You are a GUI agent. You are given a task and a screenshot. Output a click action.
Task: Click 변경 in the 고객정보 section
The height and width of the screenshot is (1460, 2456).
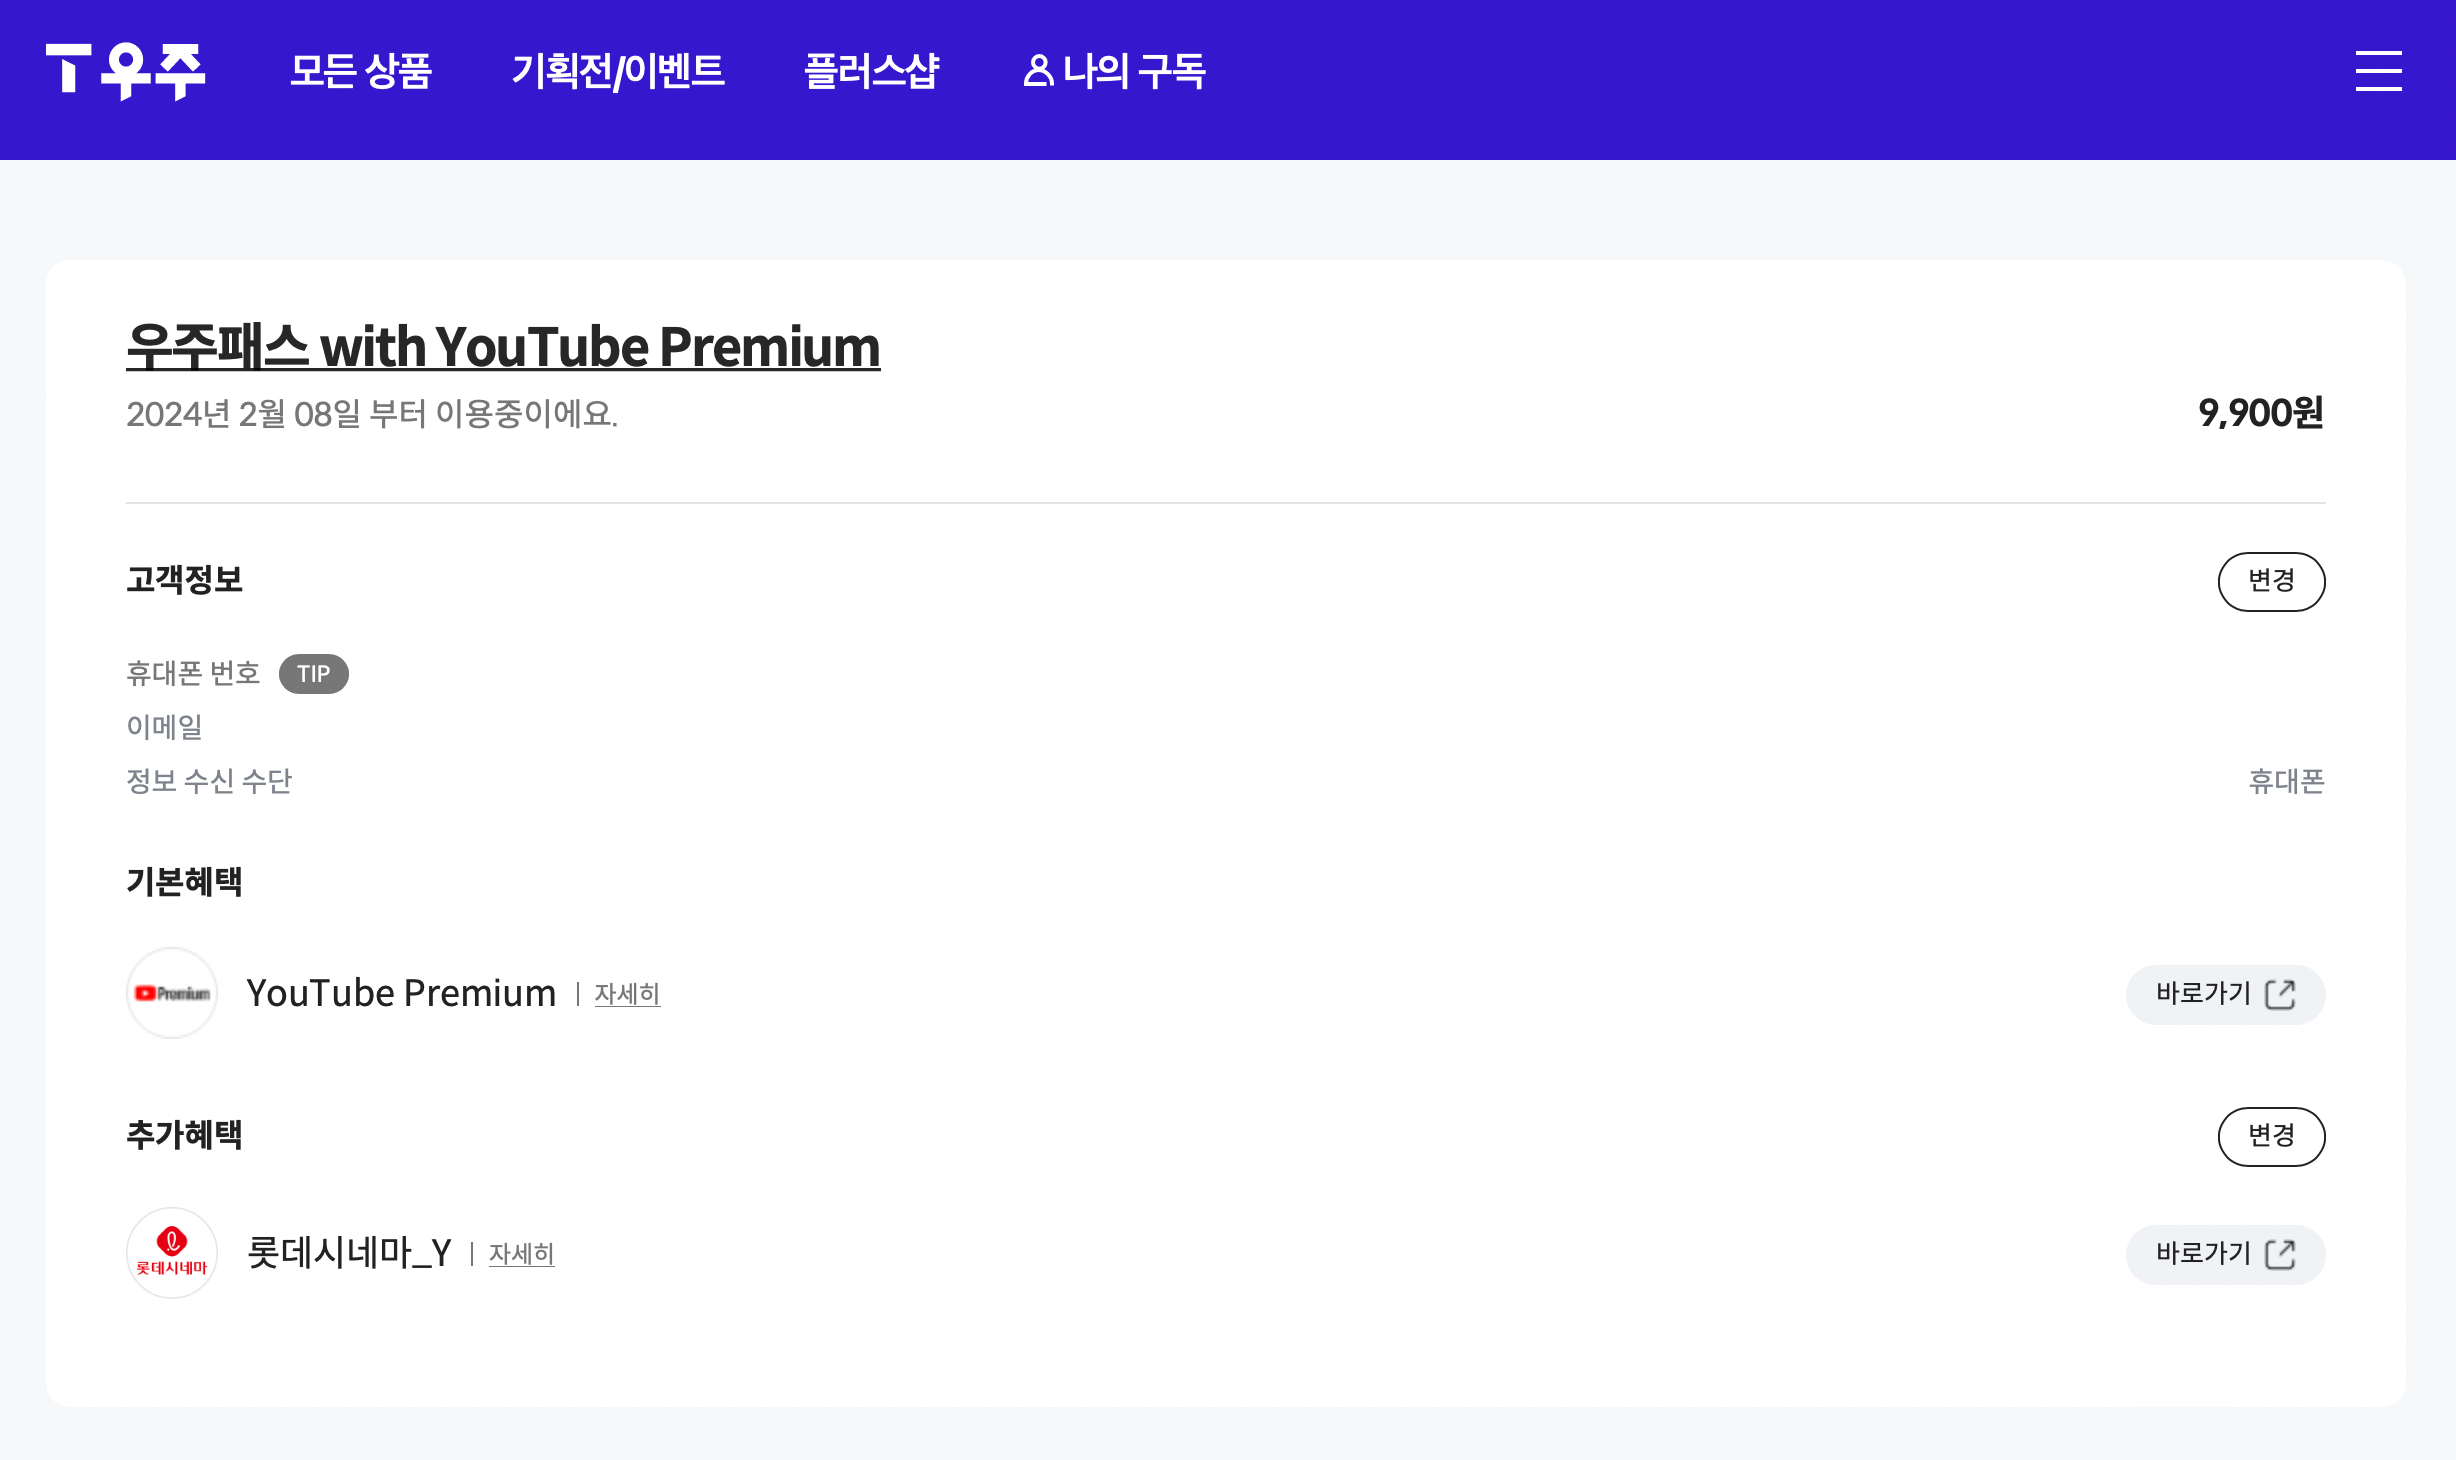2272,580
